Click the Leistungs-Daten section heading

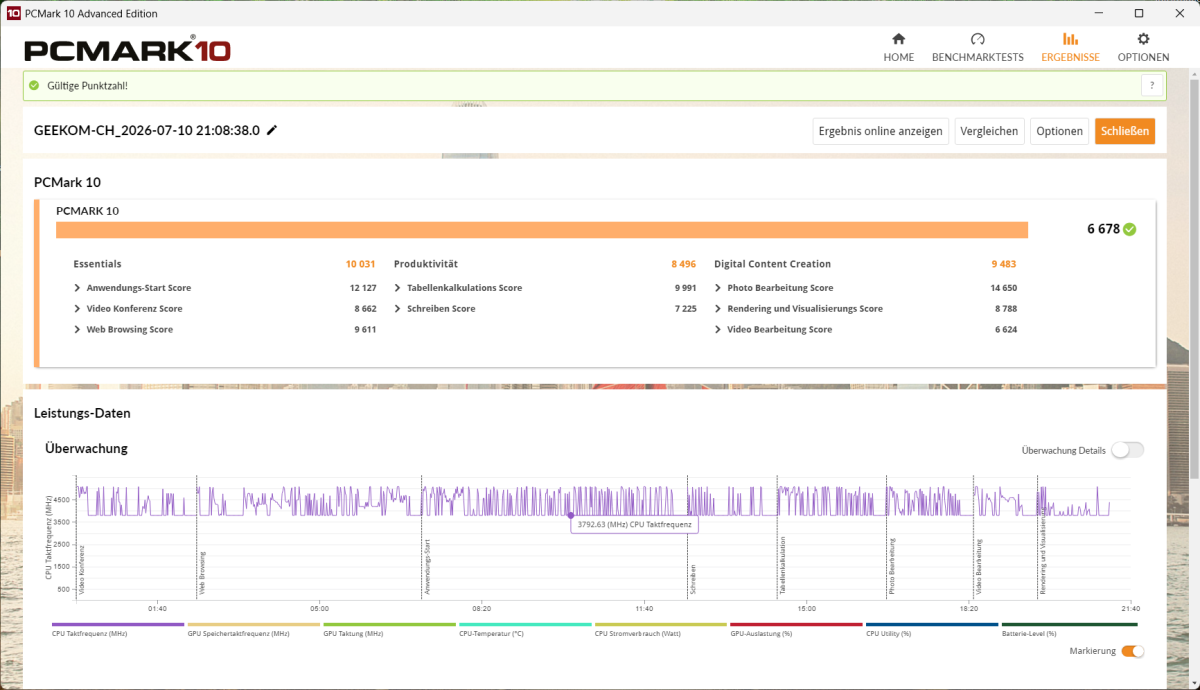click(x=82, y=413)
